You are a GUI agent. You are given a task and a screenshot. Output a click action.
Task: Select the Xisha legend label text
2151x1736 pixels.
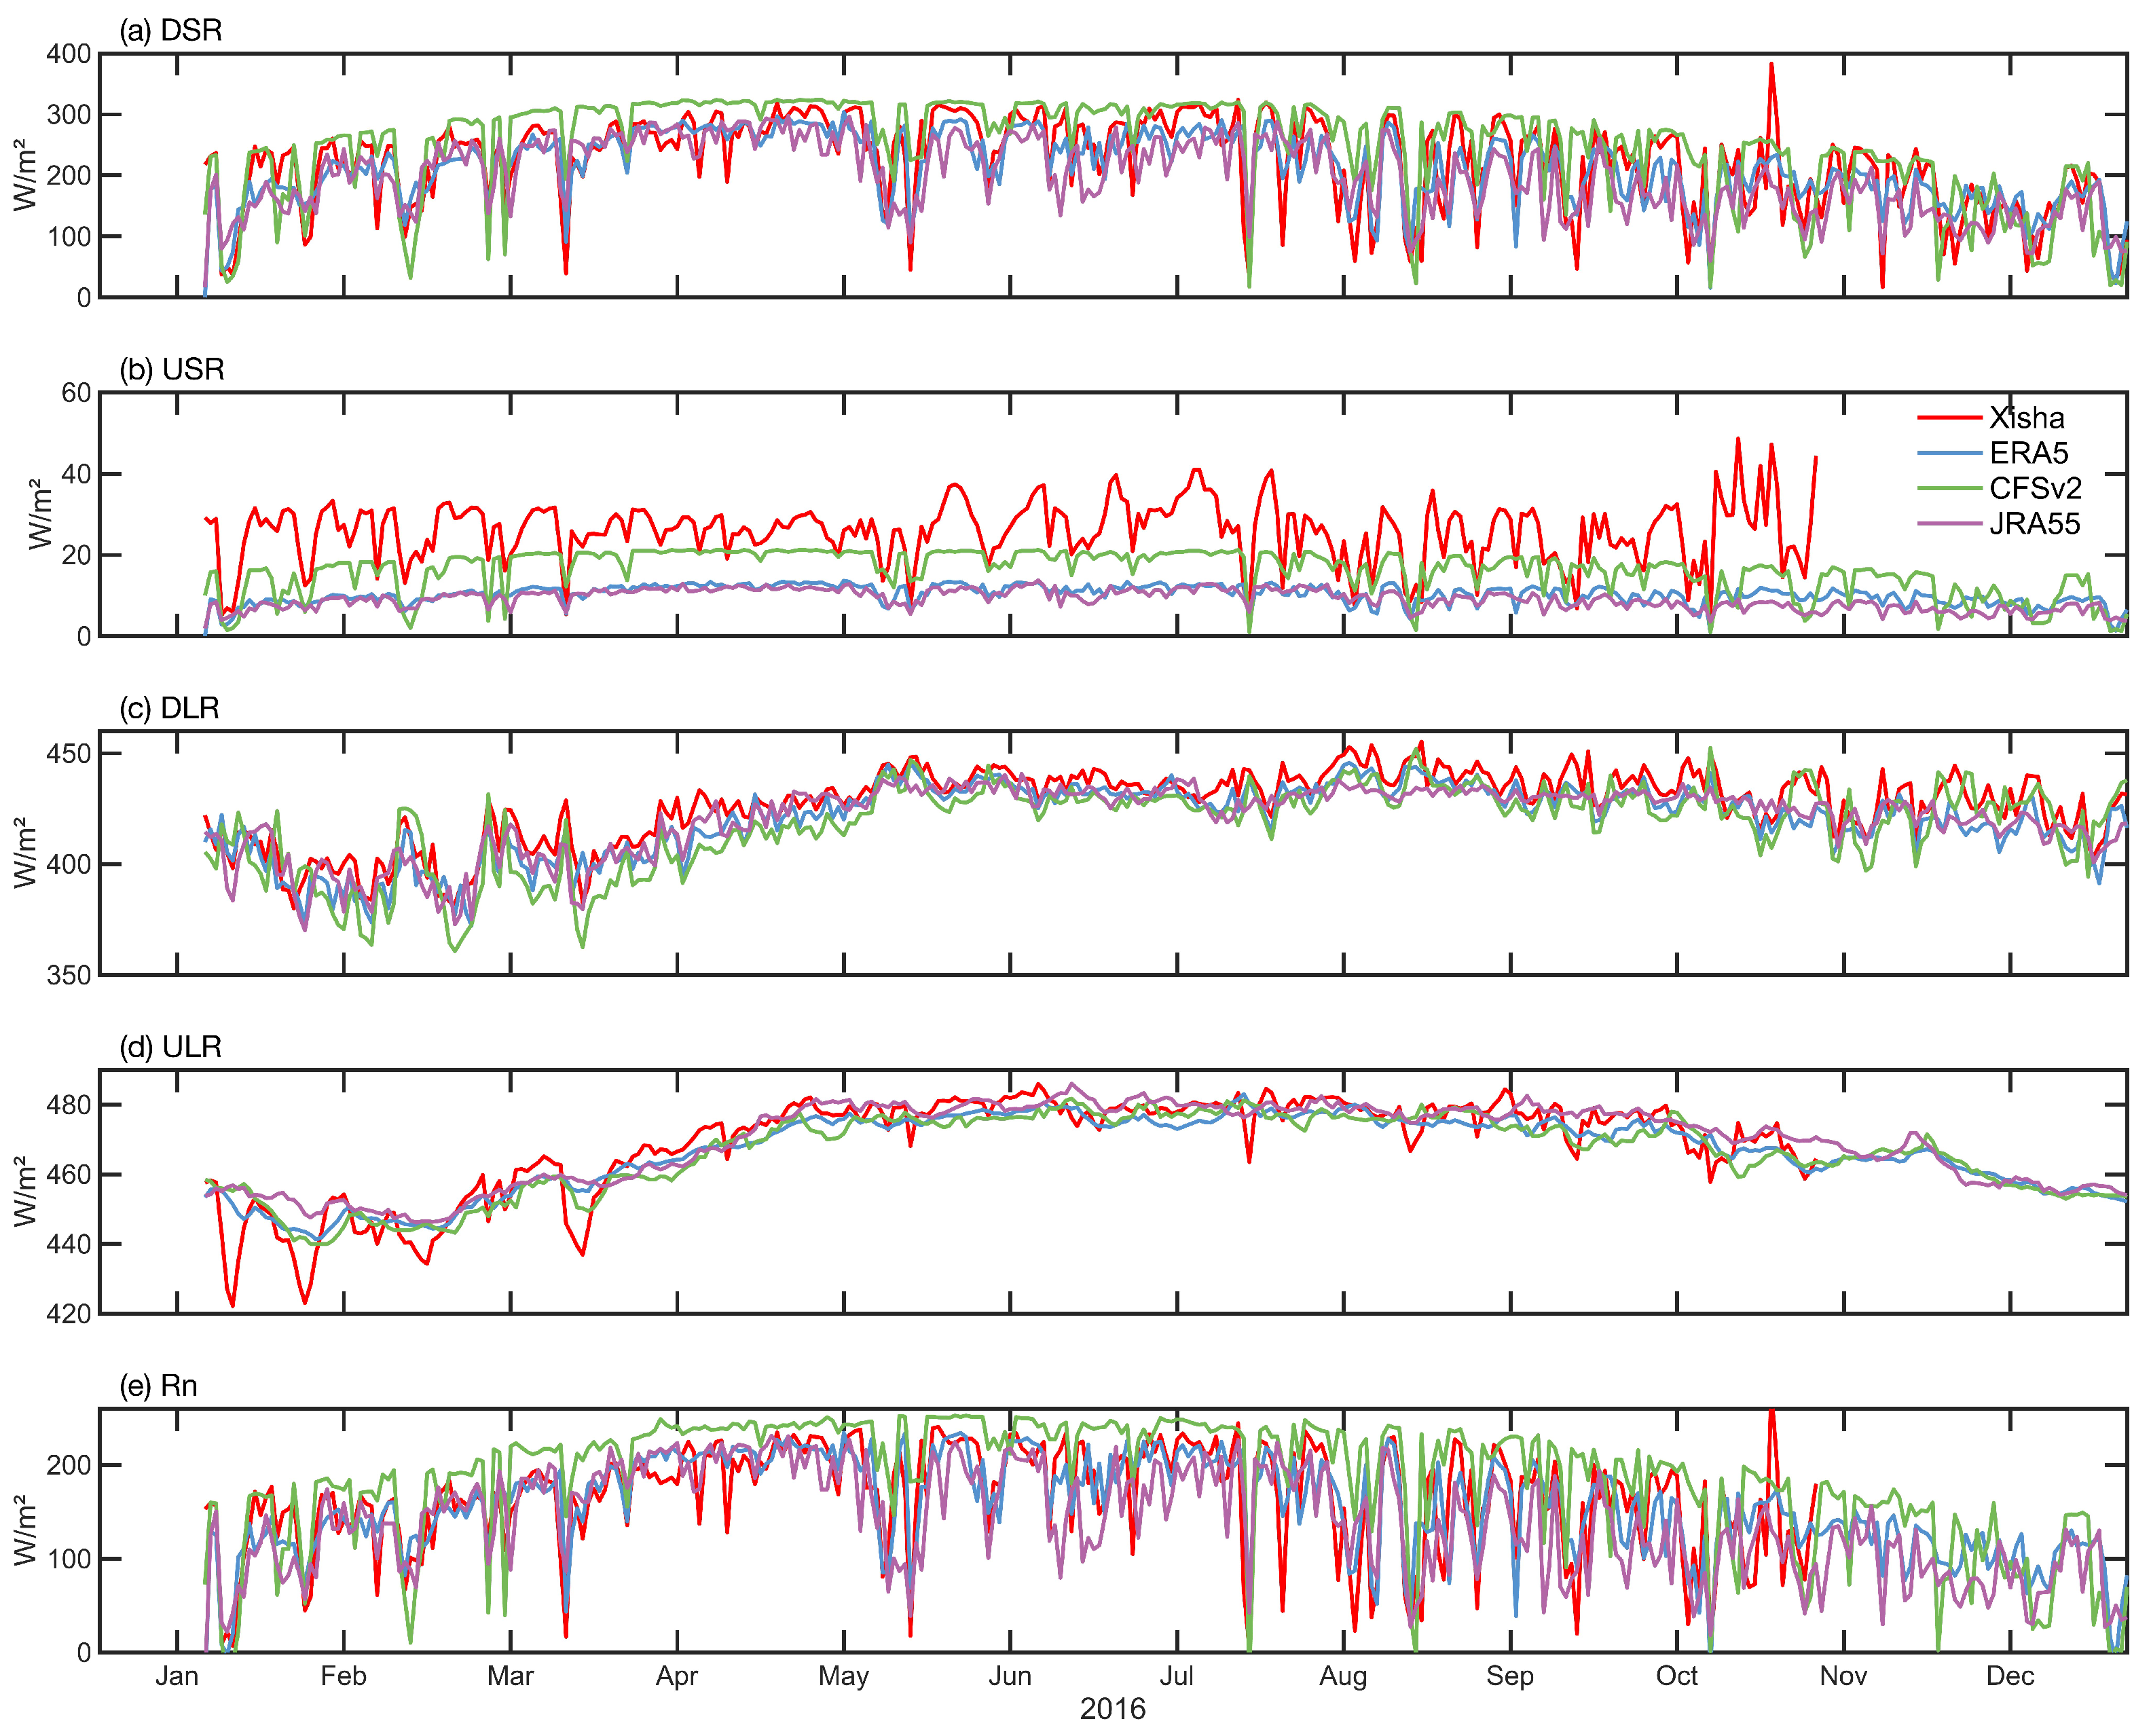(2026, 418)
